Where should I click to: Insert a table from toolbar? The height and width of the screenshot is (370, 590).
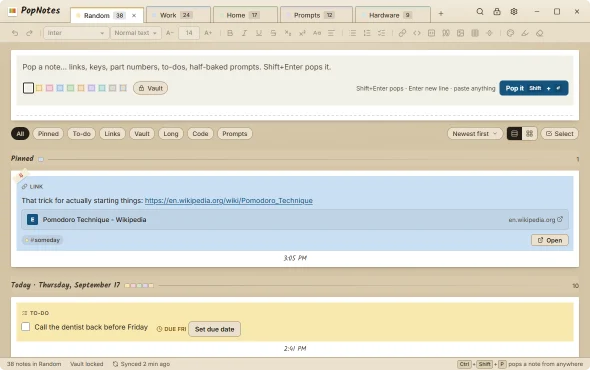(475, 33)
